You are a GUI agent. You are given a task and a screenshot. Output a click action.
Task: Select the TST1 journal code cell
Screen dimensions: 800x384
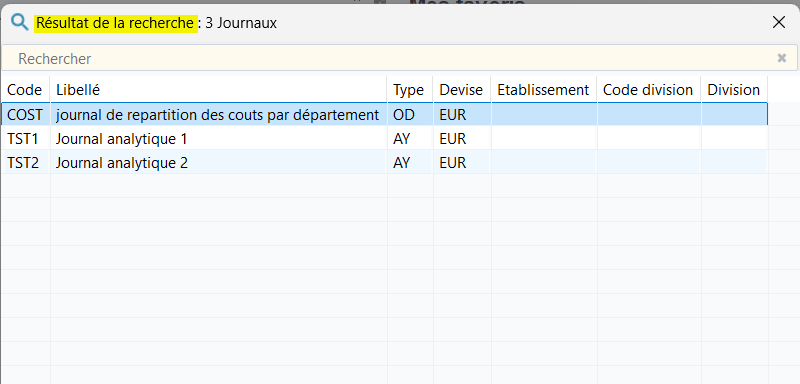[23, 139]
